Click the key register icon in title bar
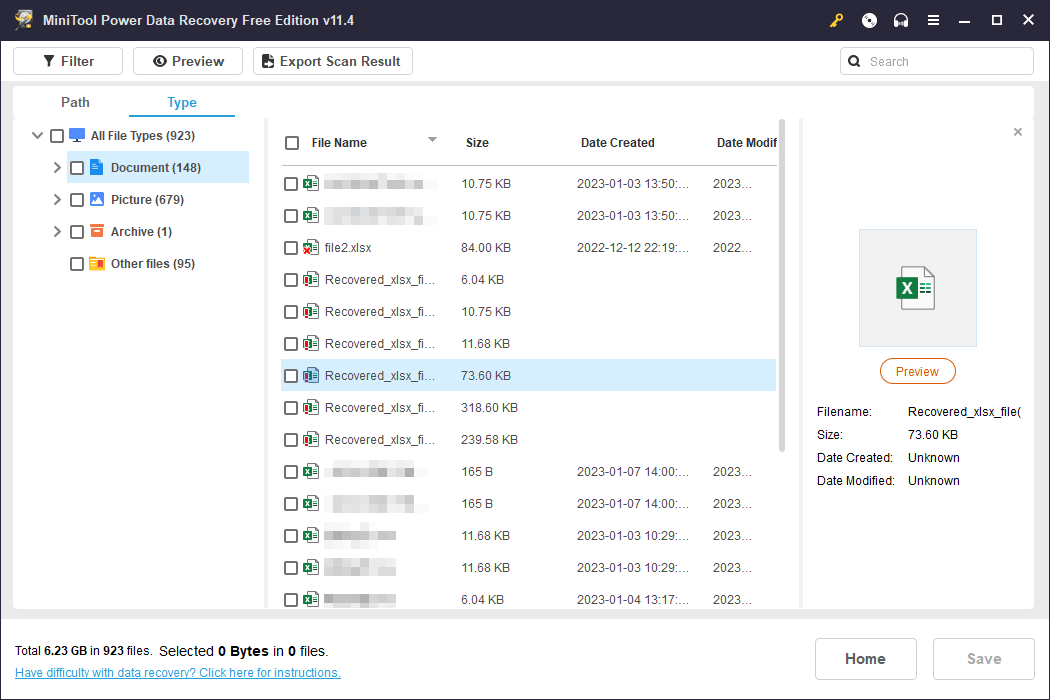The image size is (1050, 700). pos(836,20)
